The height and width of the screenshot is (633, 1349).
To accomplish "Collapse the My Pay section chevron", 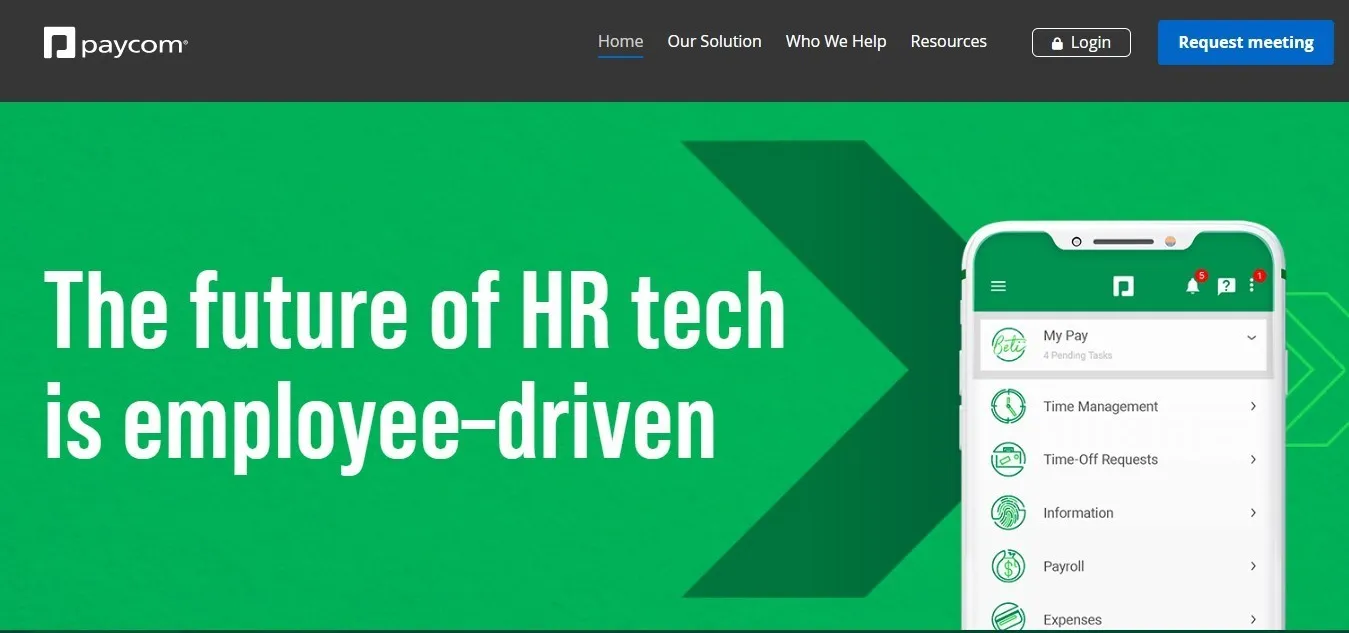I will 1251,338.
